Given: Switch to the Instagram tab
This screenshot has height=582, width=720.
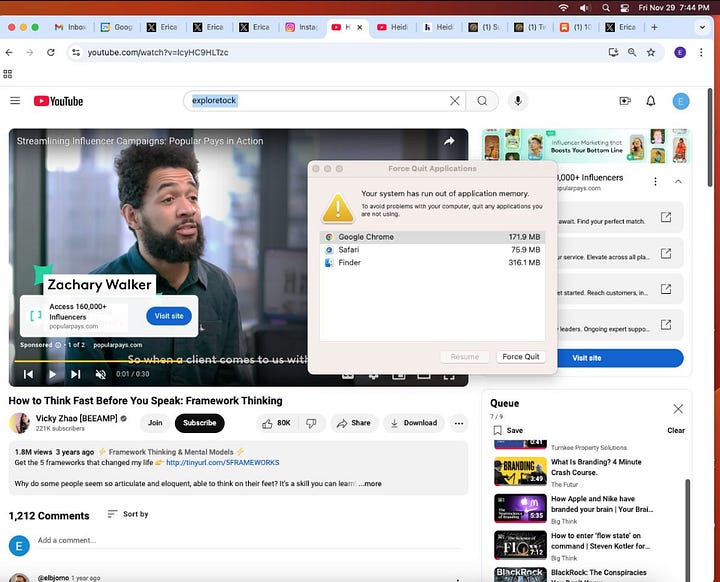Looking at the screenshot, I should coord(302,28).
